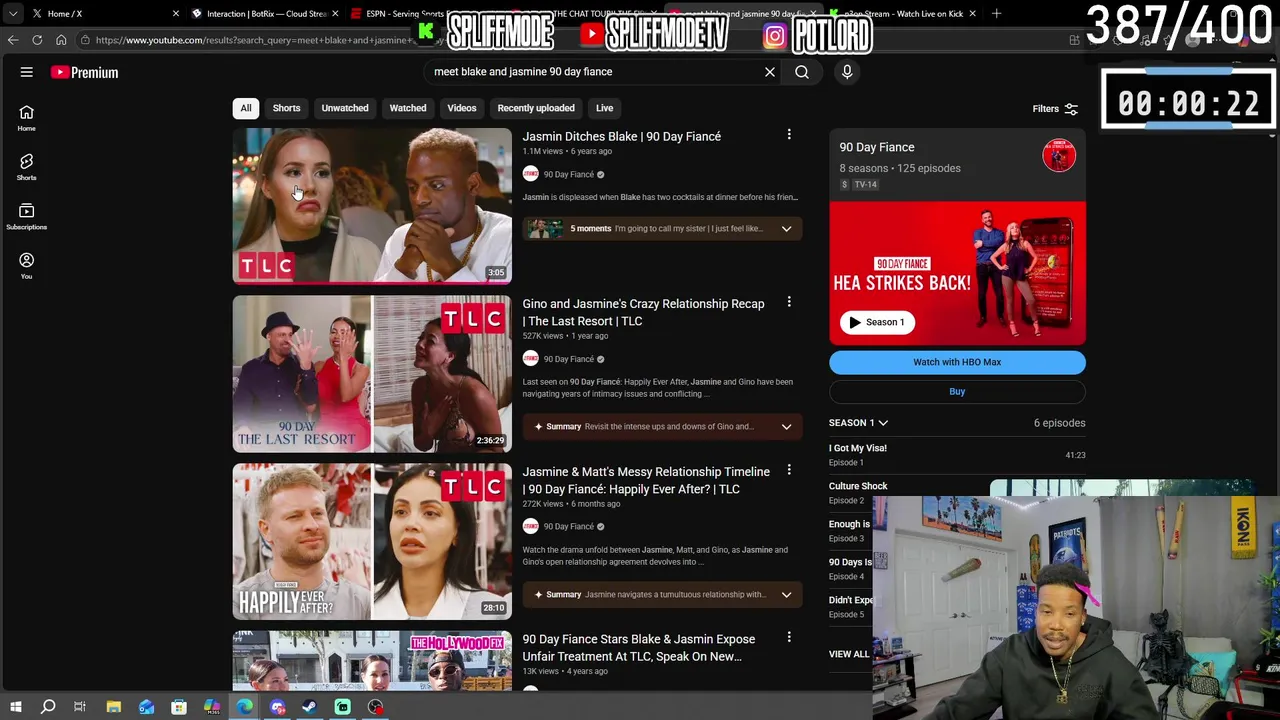Open more options for Gino and Jasmine recap
Image resolution: width=1280 pixels, height=720 pixels.
coord(789,302)
